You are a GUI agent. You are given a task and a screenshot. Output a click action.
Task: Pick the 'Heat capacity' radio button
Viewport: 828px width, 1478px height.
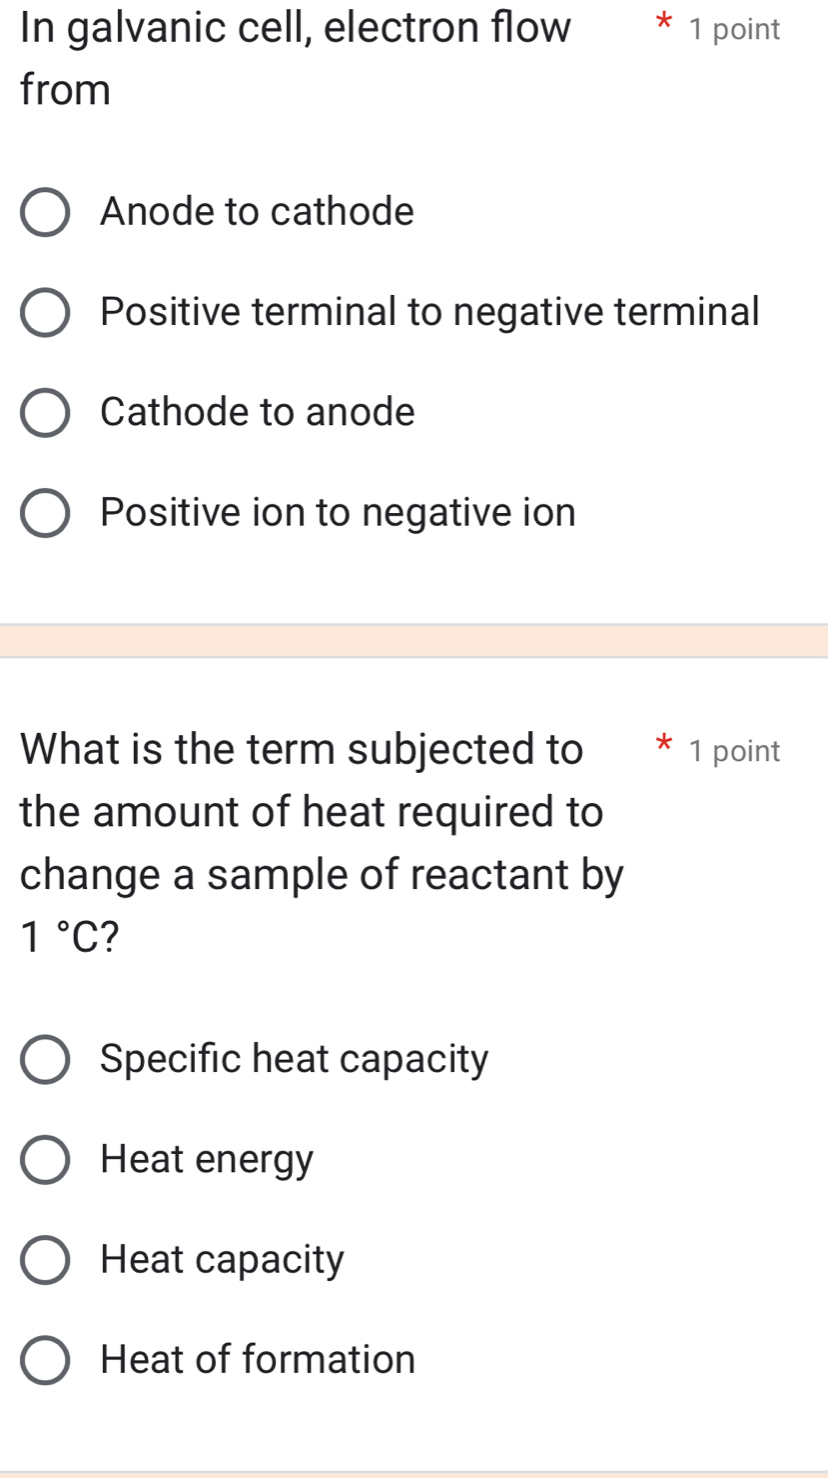(x=46, y=1260)
